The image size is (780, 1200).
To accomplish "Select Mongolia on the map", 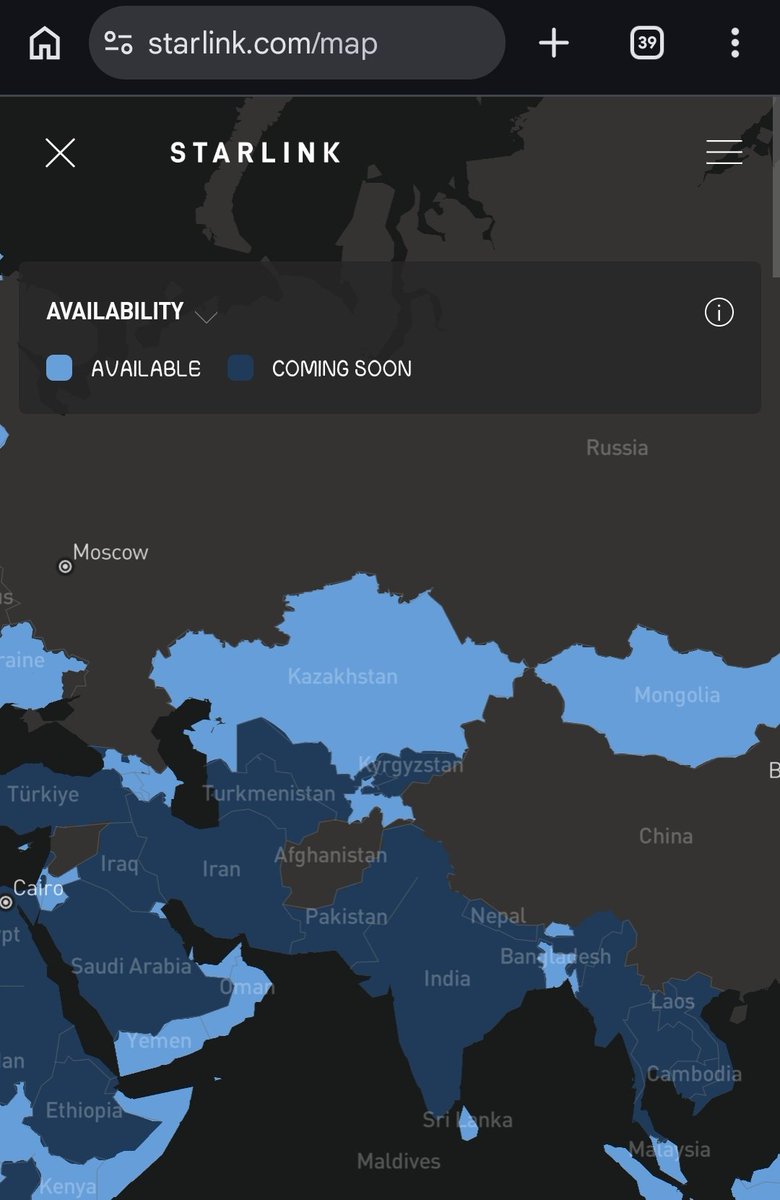I will coord(677,695).
